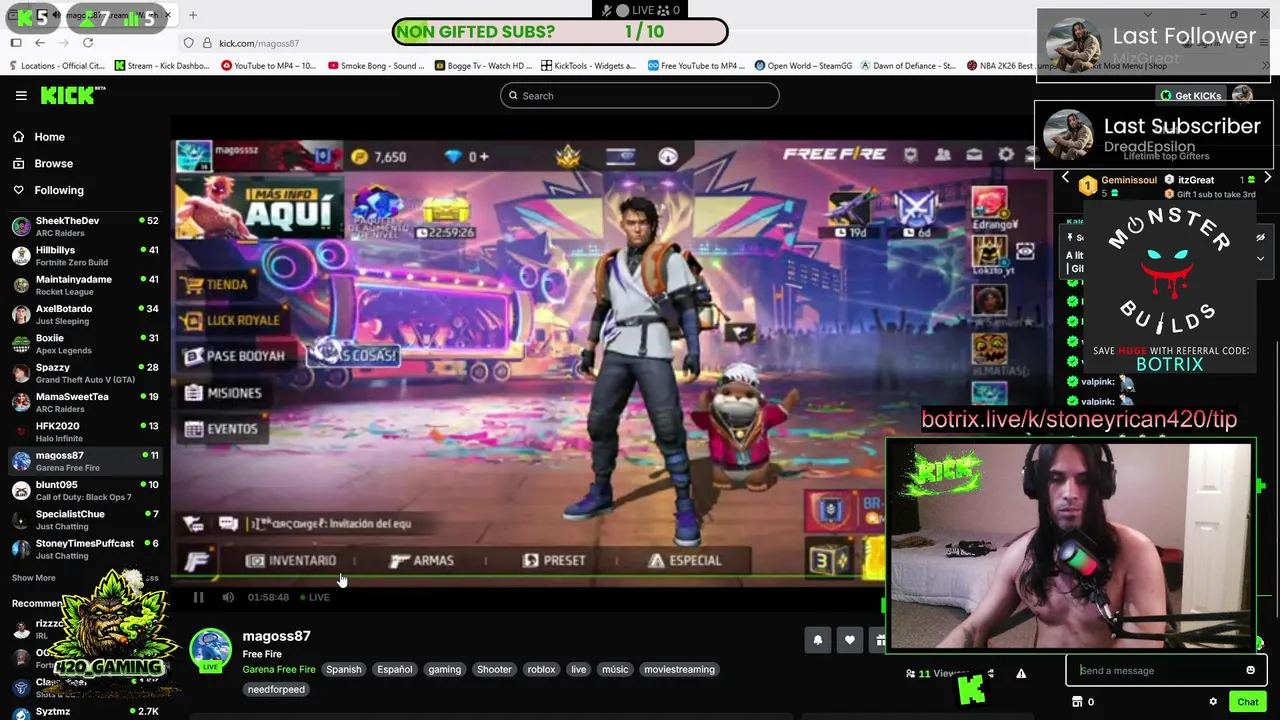1280x720 pixels.
Task: Open StoneyTimesPuffcast channel in sidebar
Action: coord(85,549)
